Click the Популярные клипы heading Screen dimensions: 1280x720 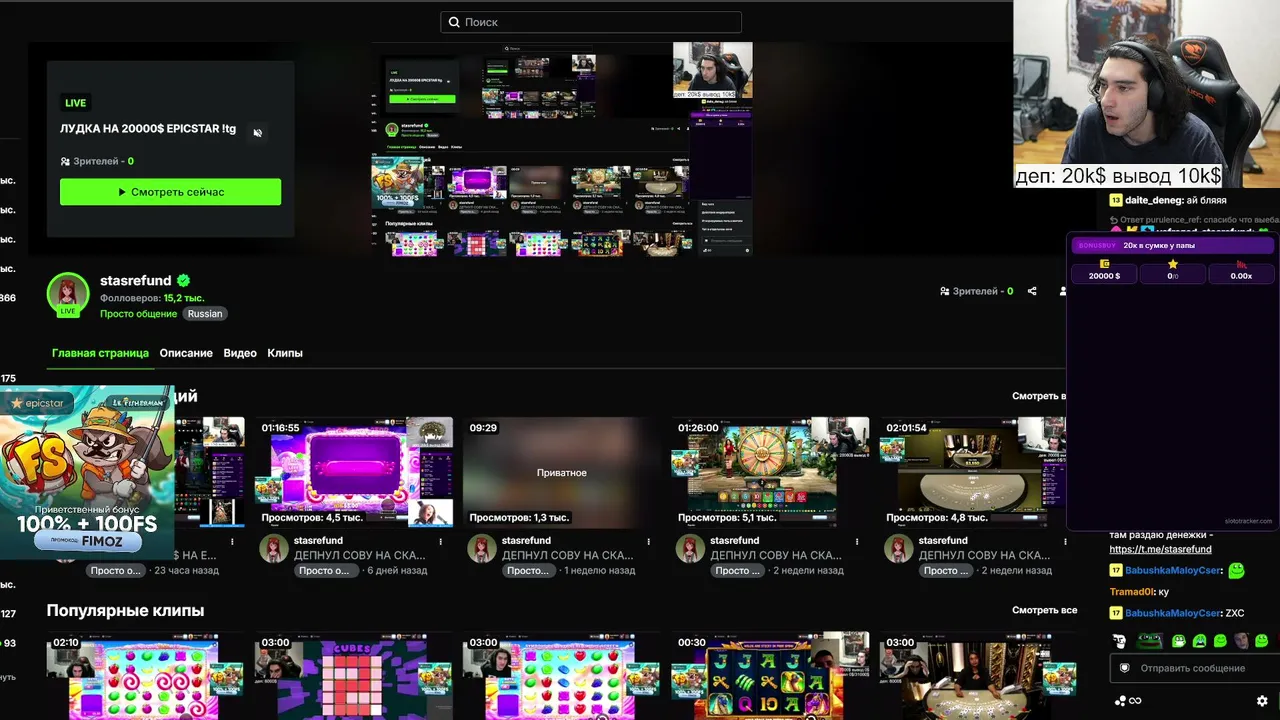pos(125,610)
